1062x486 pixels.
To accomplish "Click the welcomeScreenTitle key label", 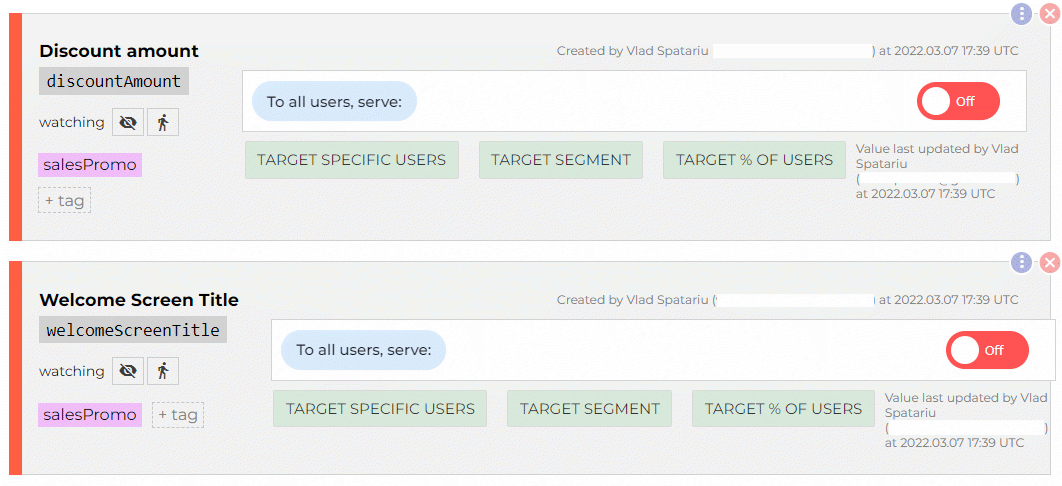I will click(133, 330).
